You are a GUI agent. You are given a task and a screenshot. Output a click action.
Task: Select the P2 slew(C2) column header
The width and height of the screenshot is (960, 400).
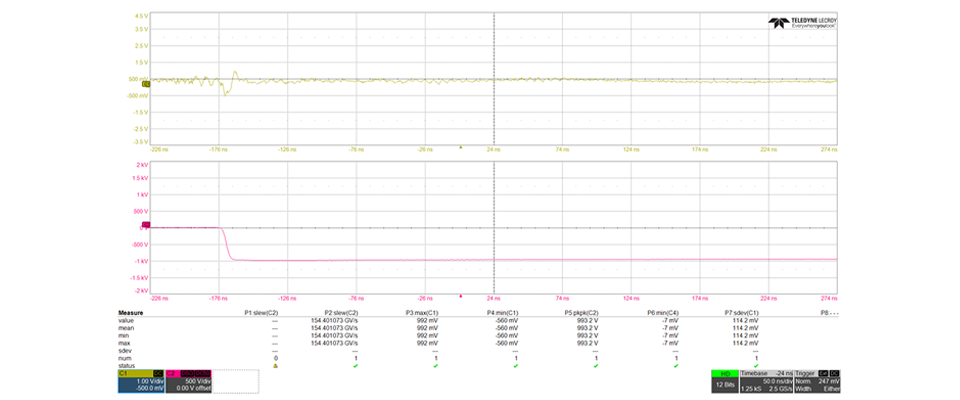tap(342, 312)
